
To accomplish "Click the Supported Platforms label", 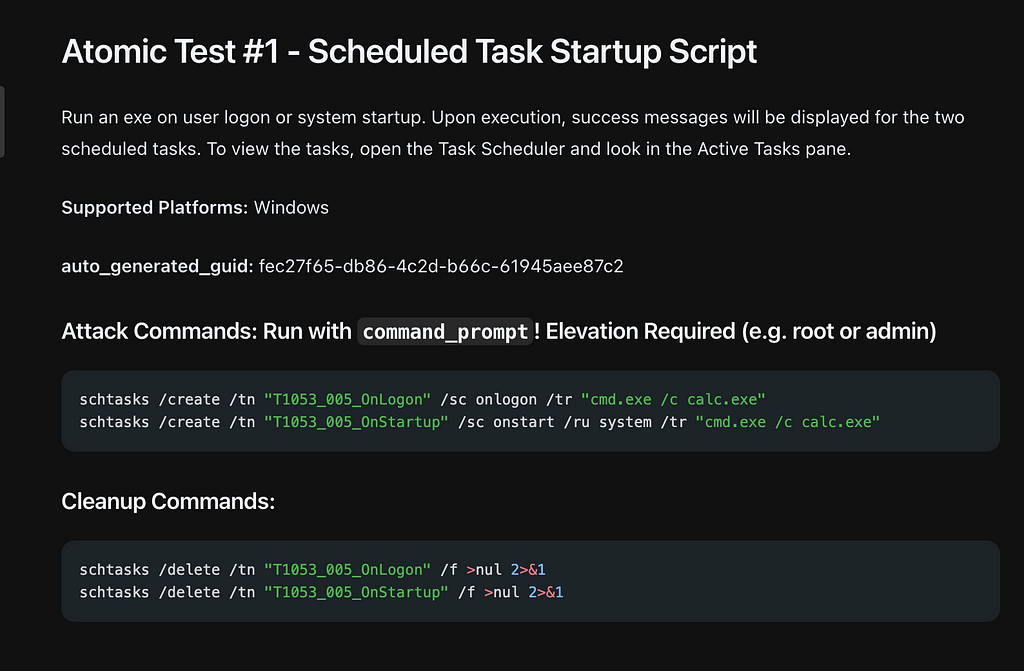I will coord(155,208).
